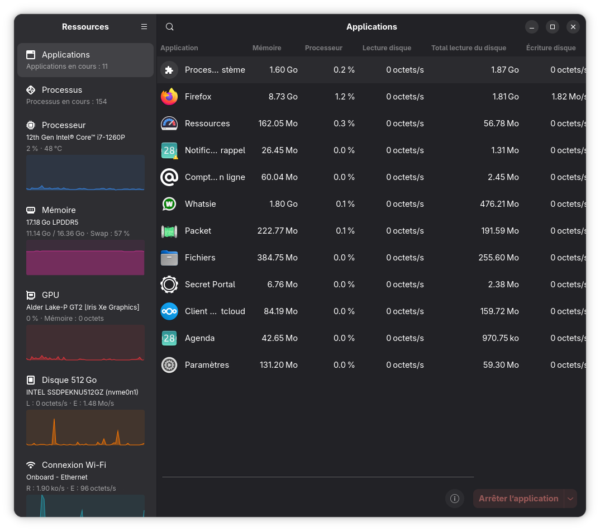The height and width of the screenshot is (531, 600).
Task: Open the Disque 512 Go section
Action: click(85, 410)
